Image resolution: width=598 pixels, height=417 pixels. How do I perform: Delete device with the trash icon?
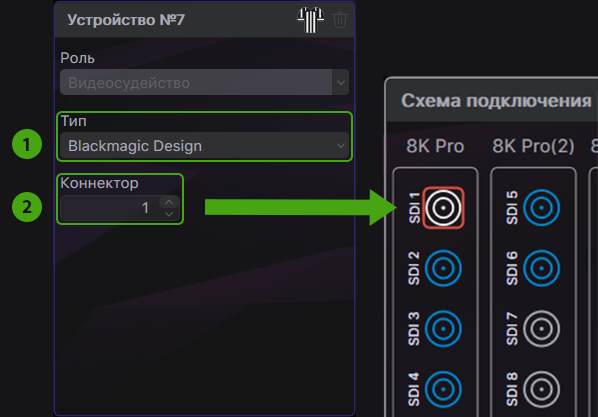(339, 20)
